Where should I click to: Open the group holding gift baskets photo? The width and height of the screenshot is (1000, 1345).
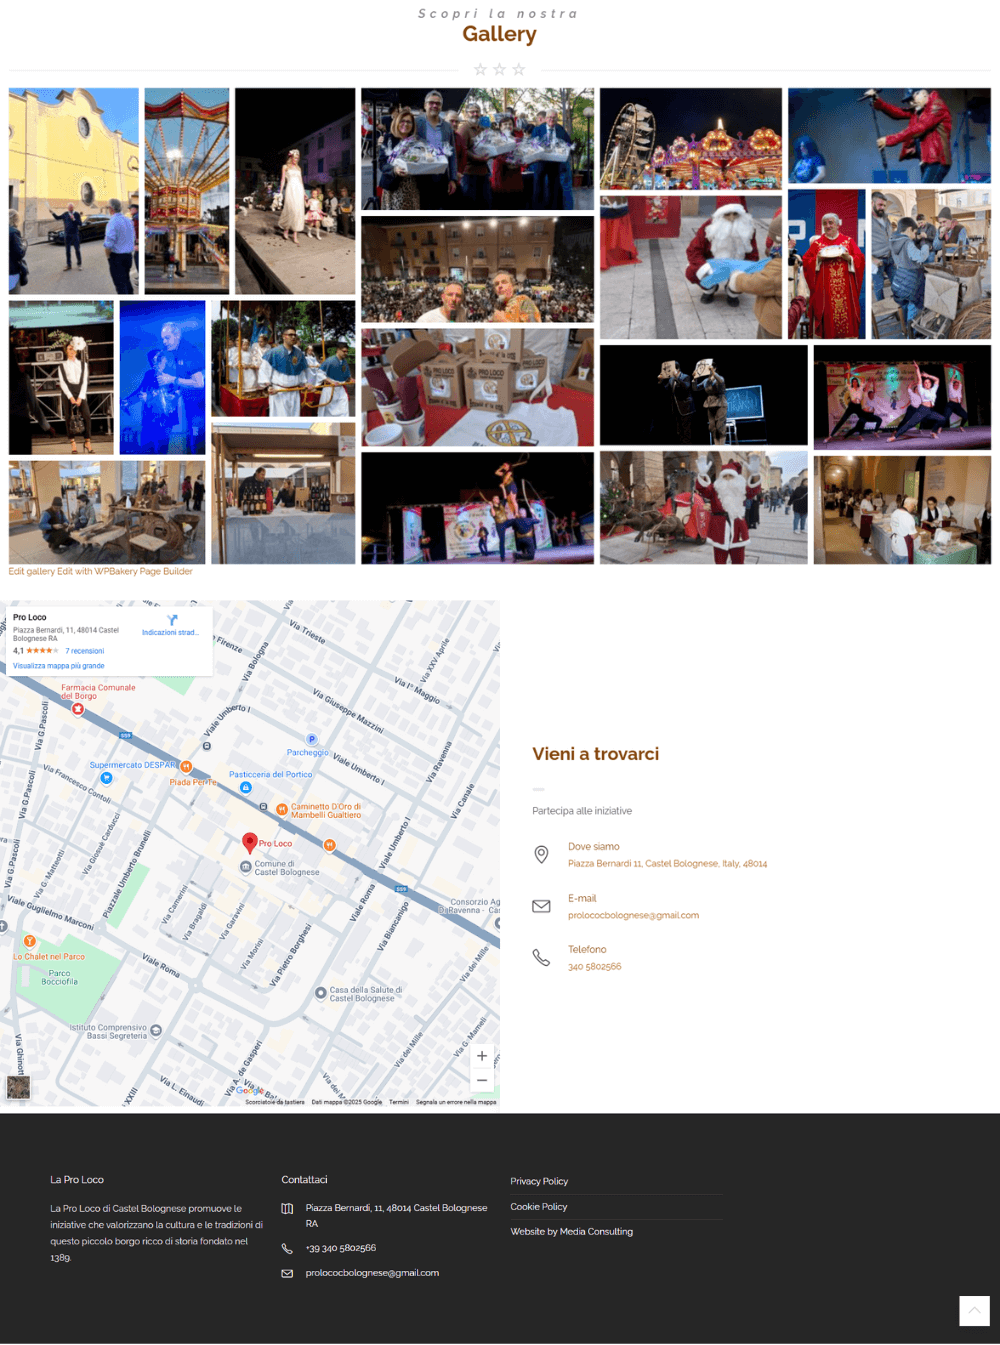477,149
